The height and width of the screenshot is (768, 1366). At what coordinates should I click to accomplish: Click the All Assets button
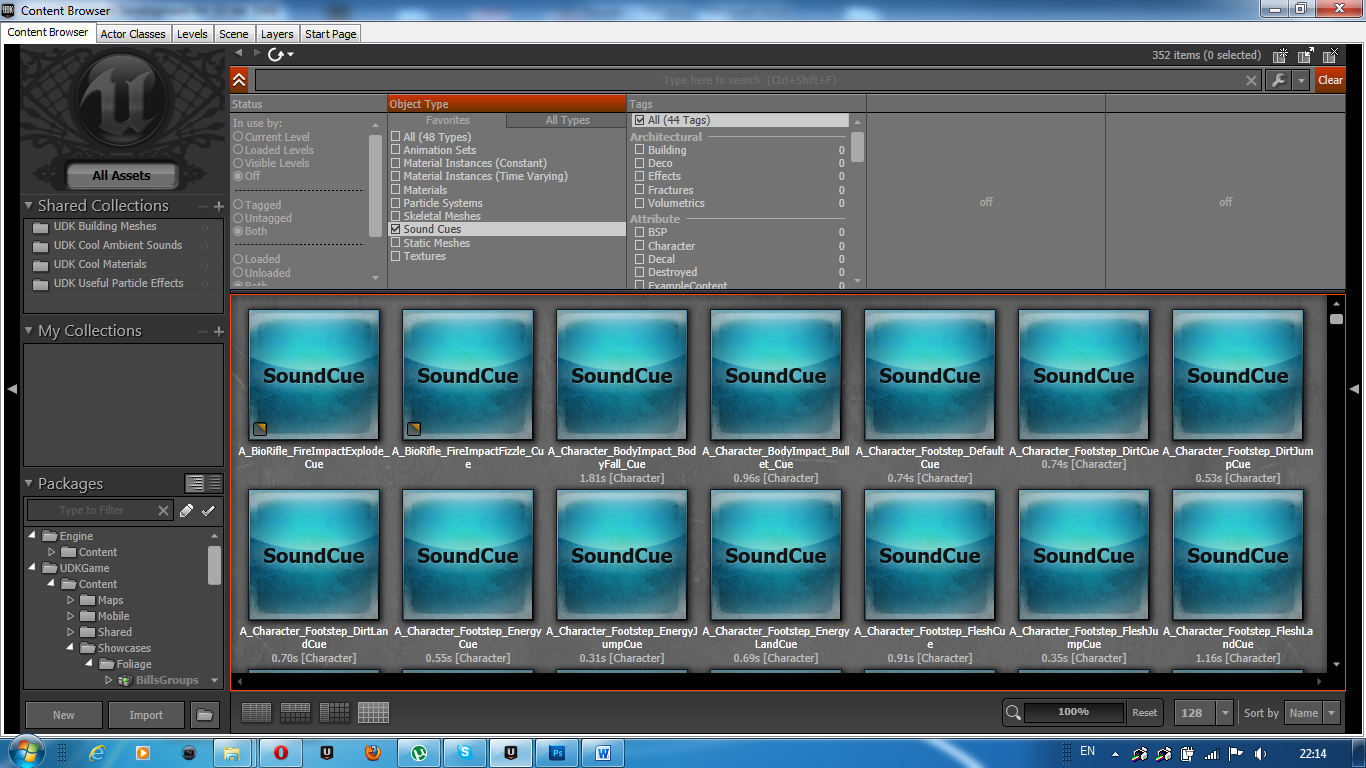pos(122,176)
